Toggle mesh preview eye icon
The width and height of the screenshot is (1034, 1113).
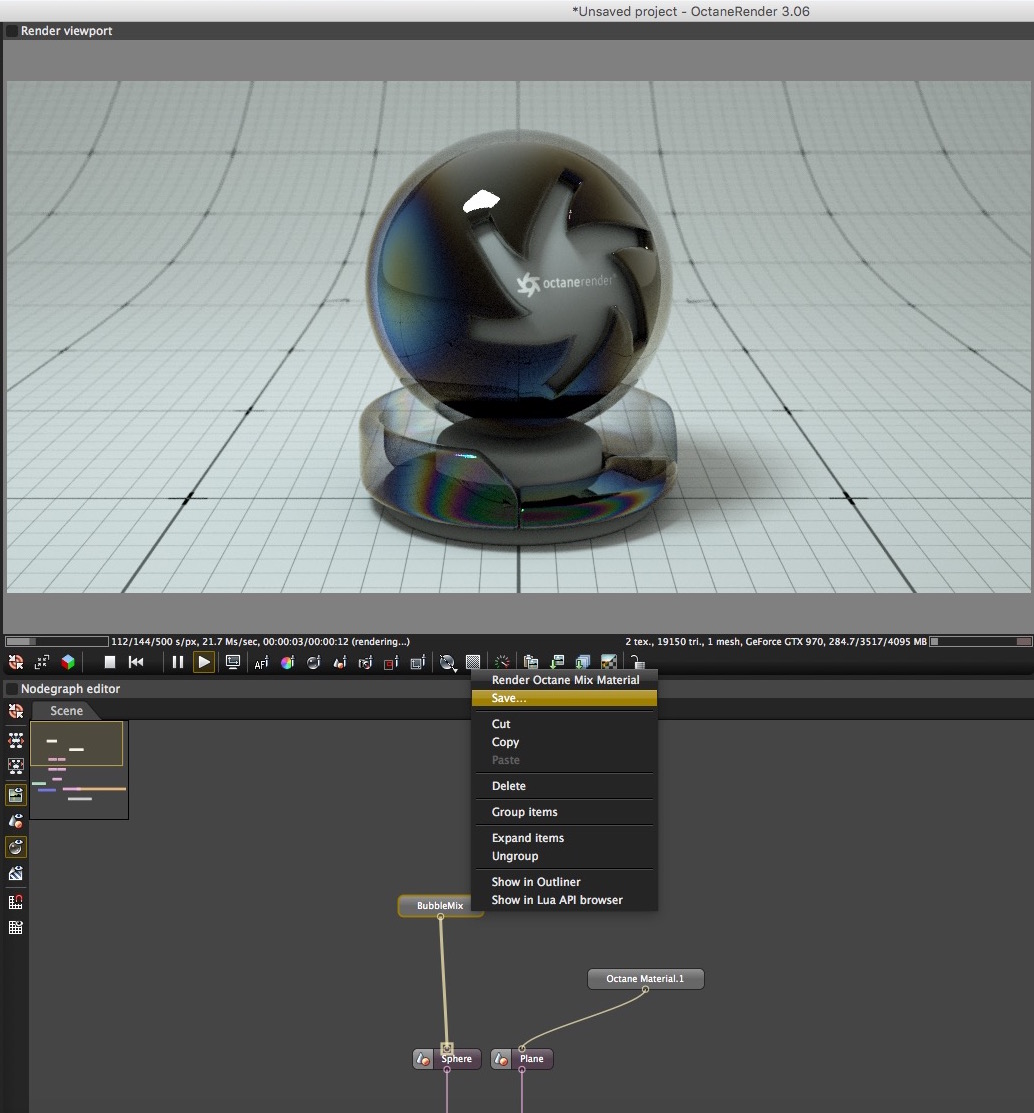point(16,821)
